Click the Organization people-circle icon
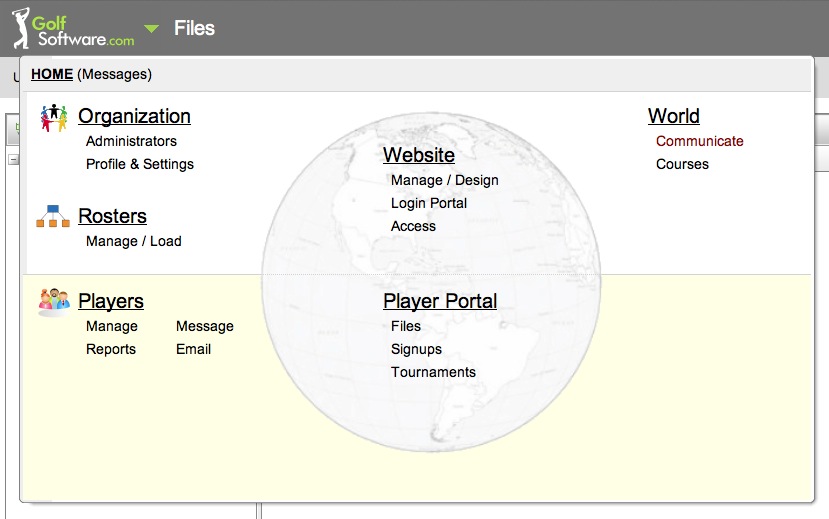 (53, 118)
